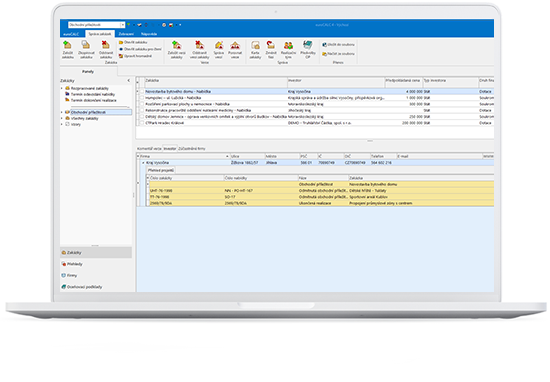Sort by Typ investora column header
This screenshot has height=382, width=550.
[450, 82]
